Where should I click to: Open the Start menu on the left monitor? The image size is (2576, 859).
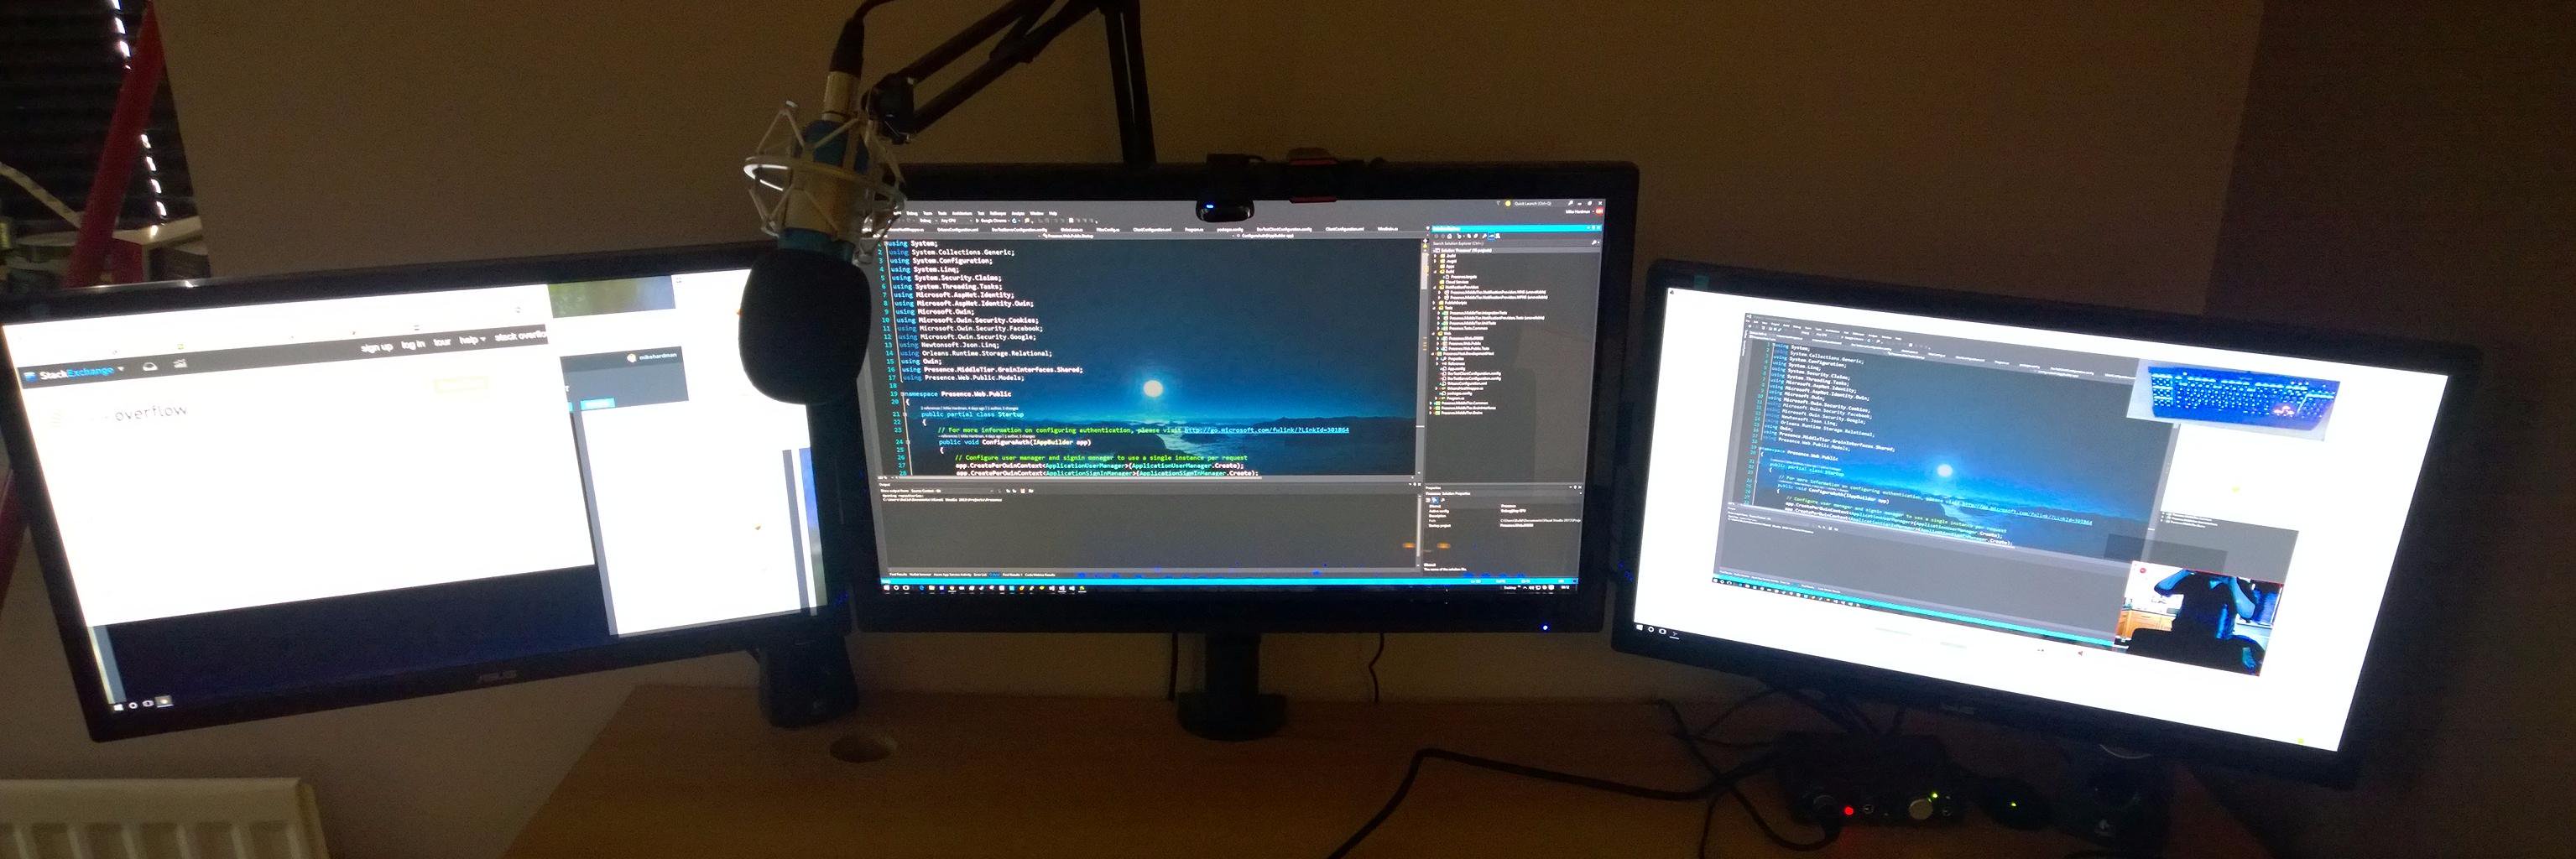119,707
